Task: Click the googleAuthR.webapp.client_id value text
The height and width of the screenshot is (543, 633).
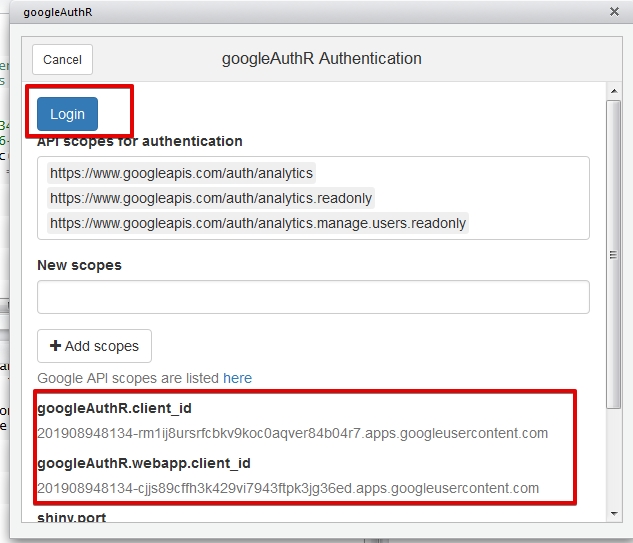Action: pos(288,488)
